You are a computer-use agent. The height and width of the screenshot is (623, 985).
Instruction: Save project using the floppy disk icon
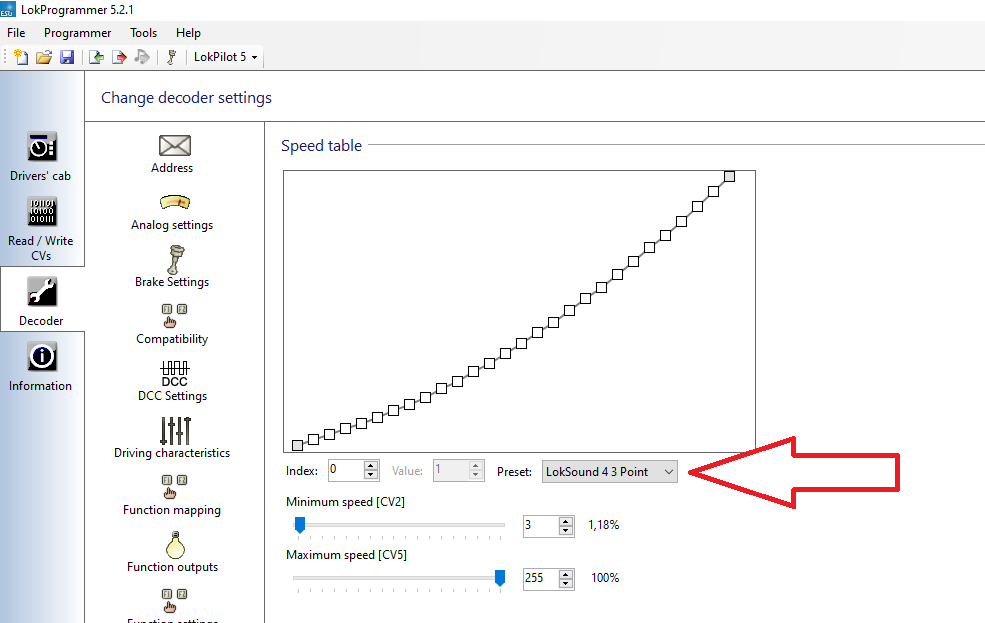(x=66, y=57)
